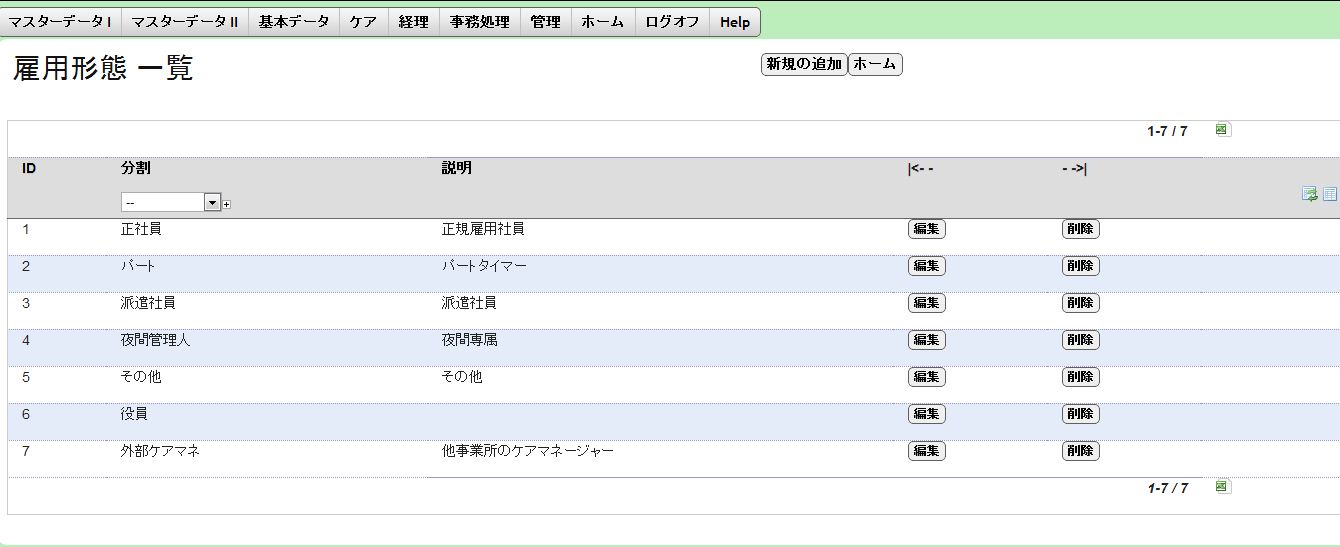
Task: Click 編集 for the 夜間管理人 row
Action: click(x=927, y=340)
